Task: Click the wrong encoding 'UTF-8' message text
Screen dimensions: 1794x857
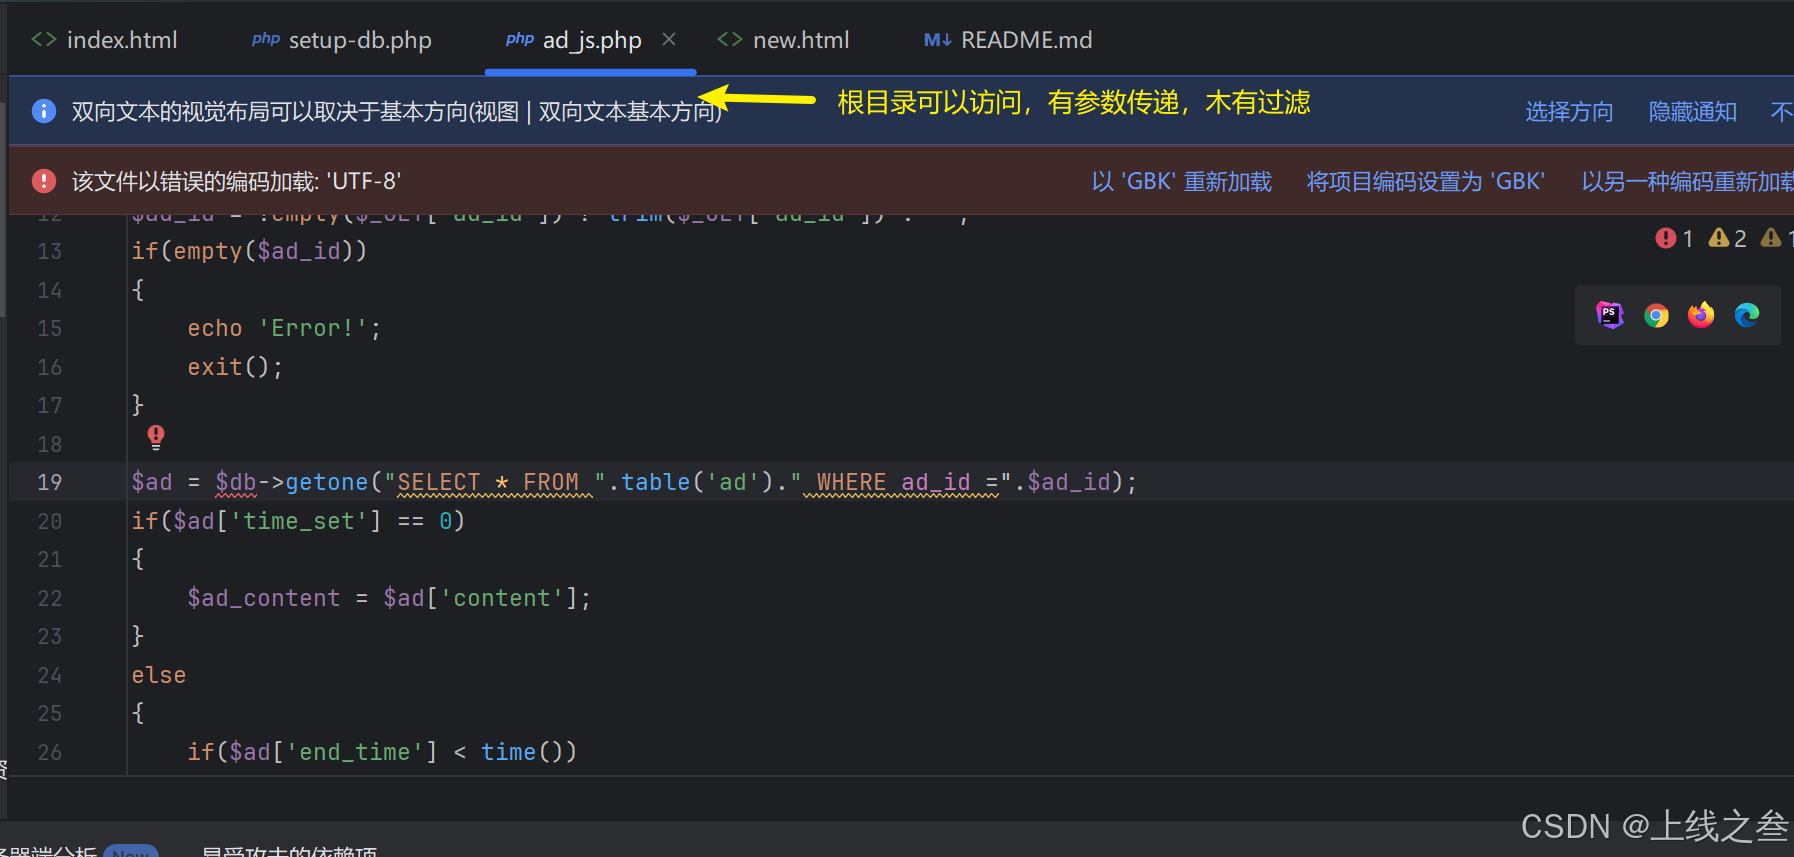Action: pyautogui.click(x=237, y=181)
